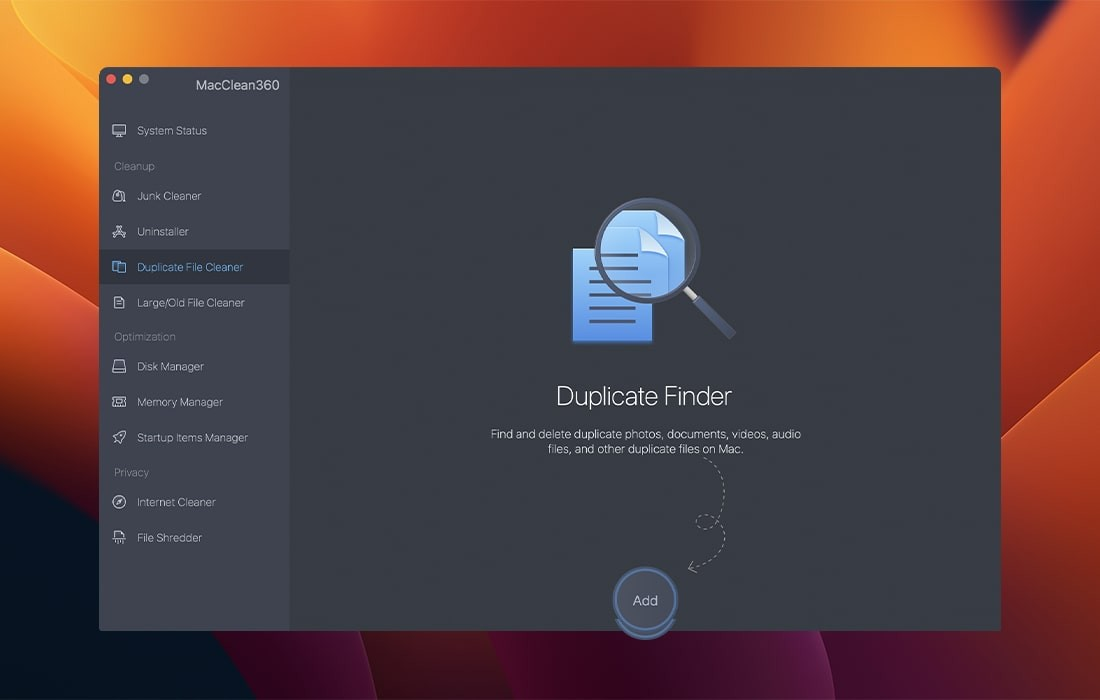Click the magnifying glass documents illustration
The image size is (1100, 700).
pos(650,272)
